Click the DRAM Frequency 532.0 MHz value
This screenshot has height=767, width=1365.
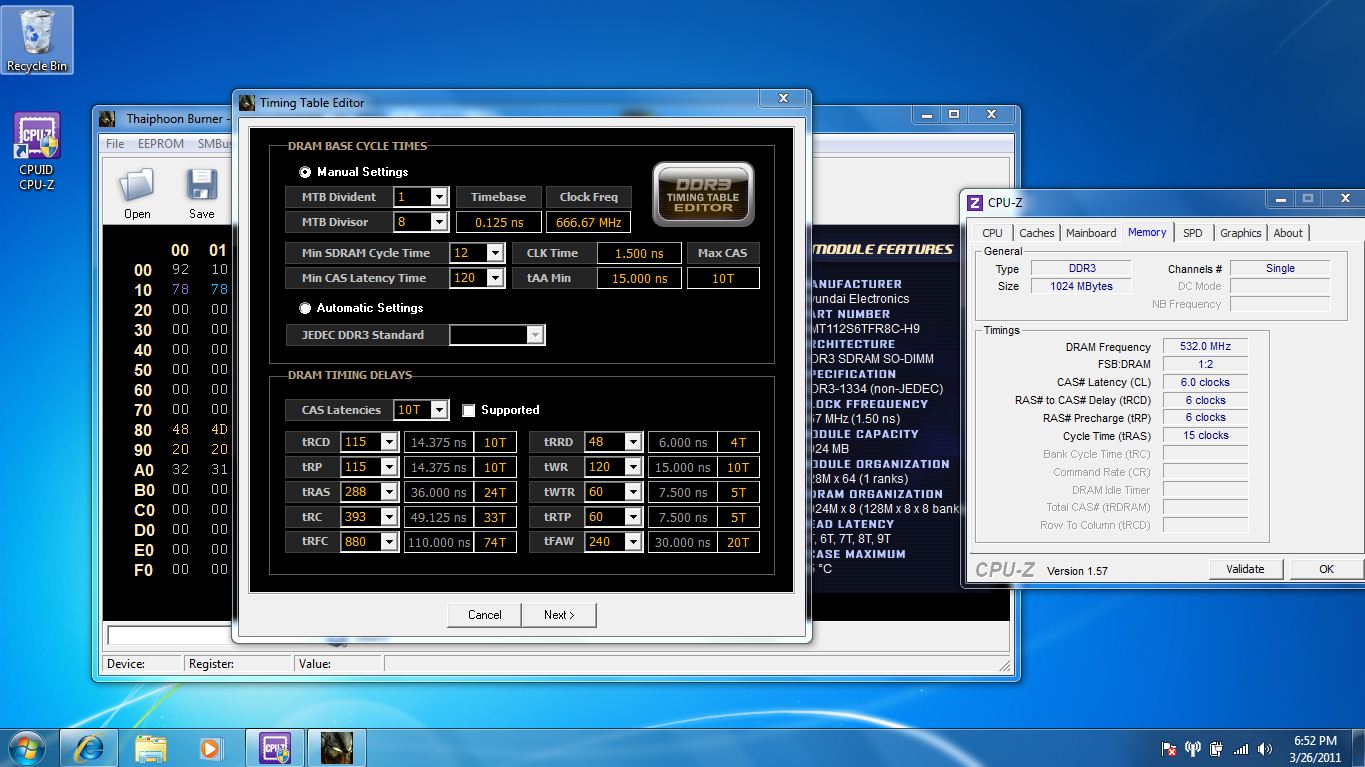click(x=1205, y=346)
